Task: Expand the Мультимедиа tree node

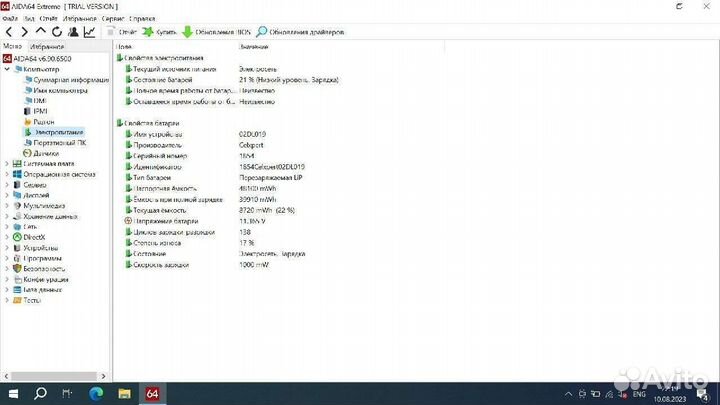Action: point(7,206)
